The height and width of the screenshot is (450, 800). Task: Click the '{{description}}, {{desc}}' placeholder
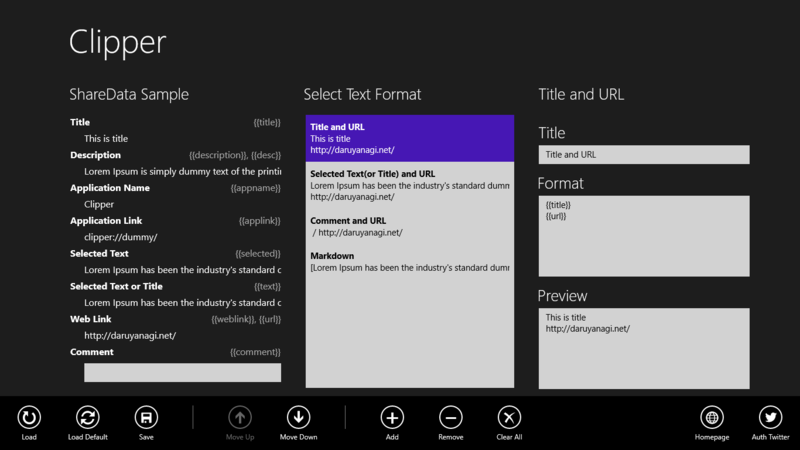(x=235, y=155)
